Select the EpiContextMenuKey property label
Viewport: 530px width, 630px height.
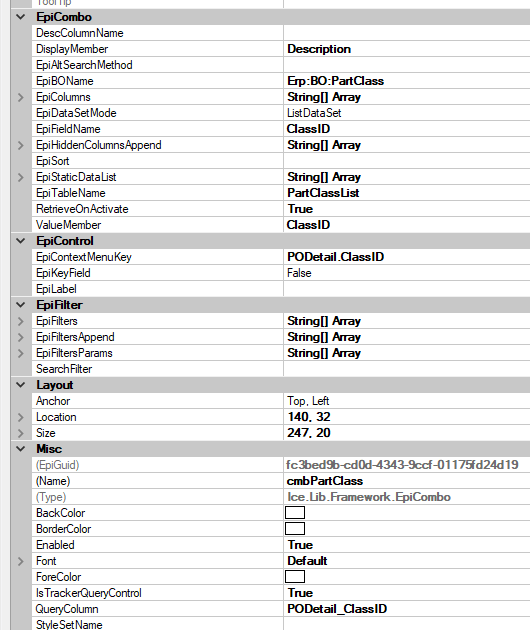(x=84, y=257)
